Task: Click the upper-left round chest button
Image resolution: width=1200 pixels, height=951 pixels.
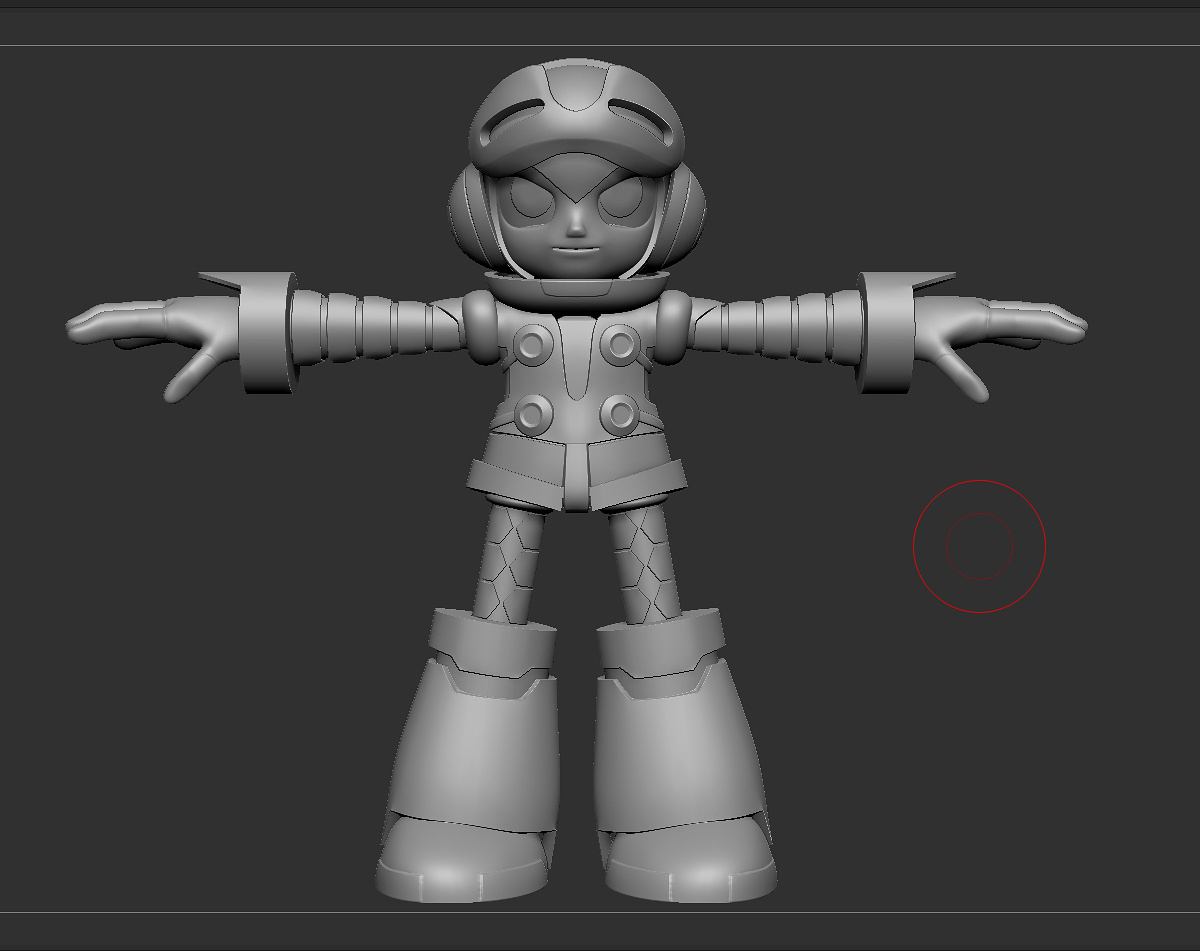Action: (x=531, y=346)
